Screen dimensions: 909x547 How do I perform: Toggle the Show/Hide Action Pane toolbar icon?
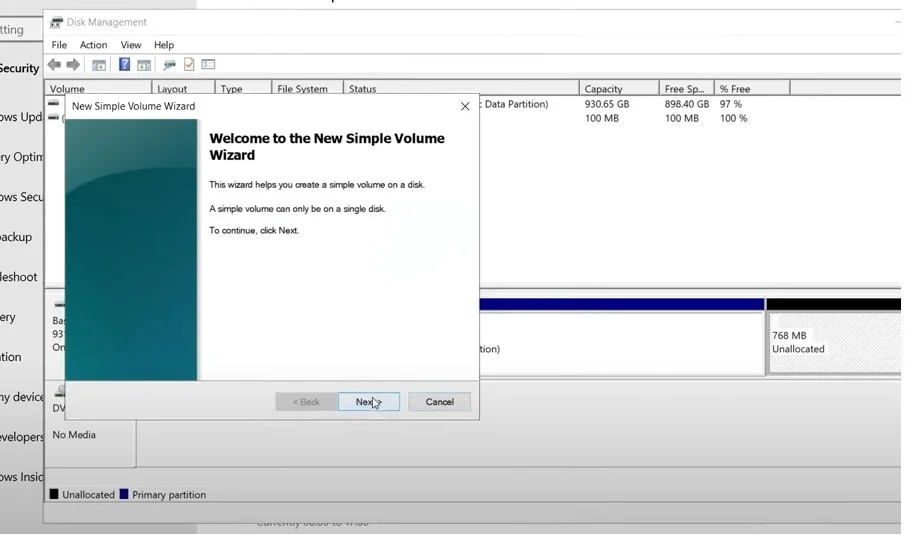[144, 65]
